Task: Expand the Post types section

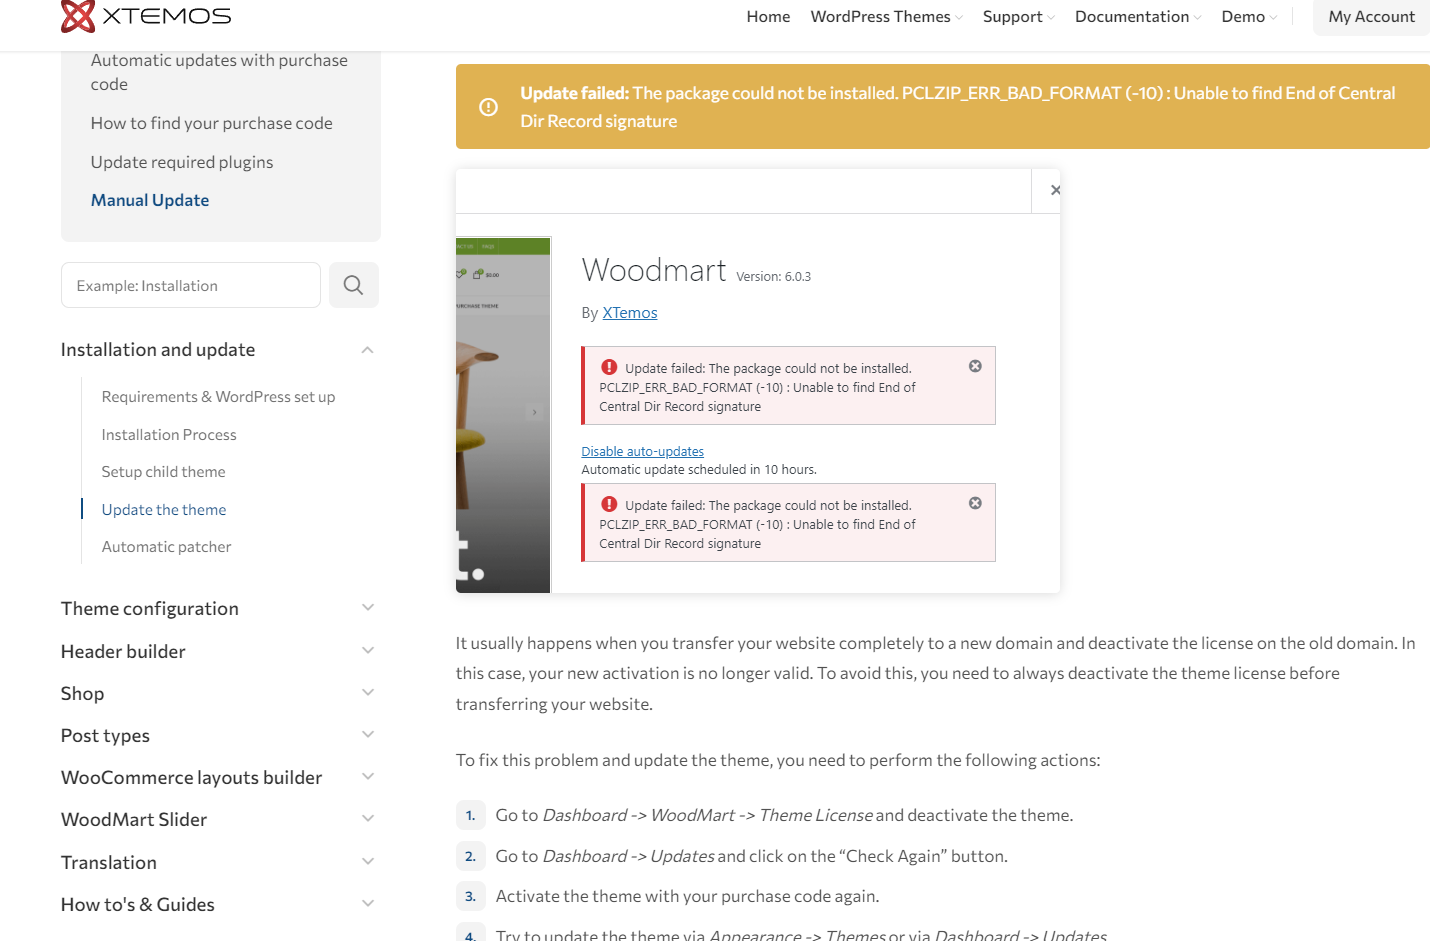Action: 367,735
